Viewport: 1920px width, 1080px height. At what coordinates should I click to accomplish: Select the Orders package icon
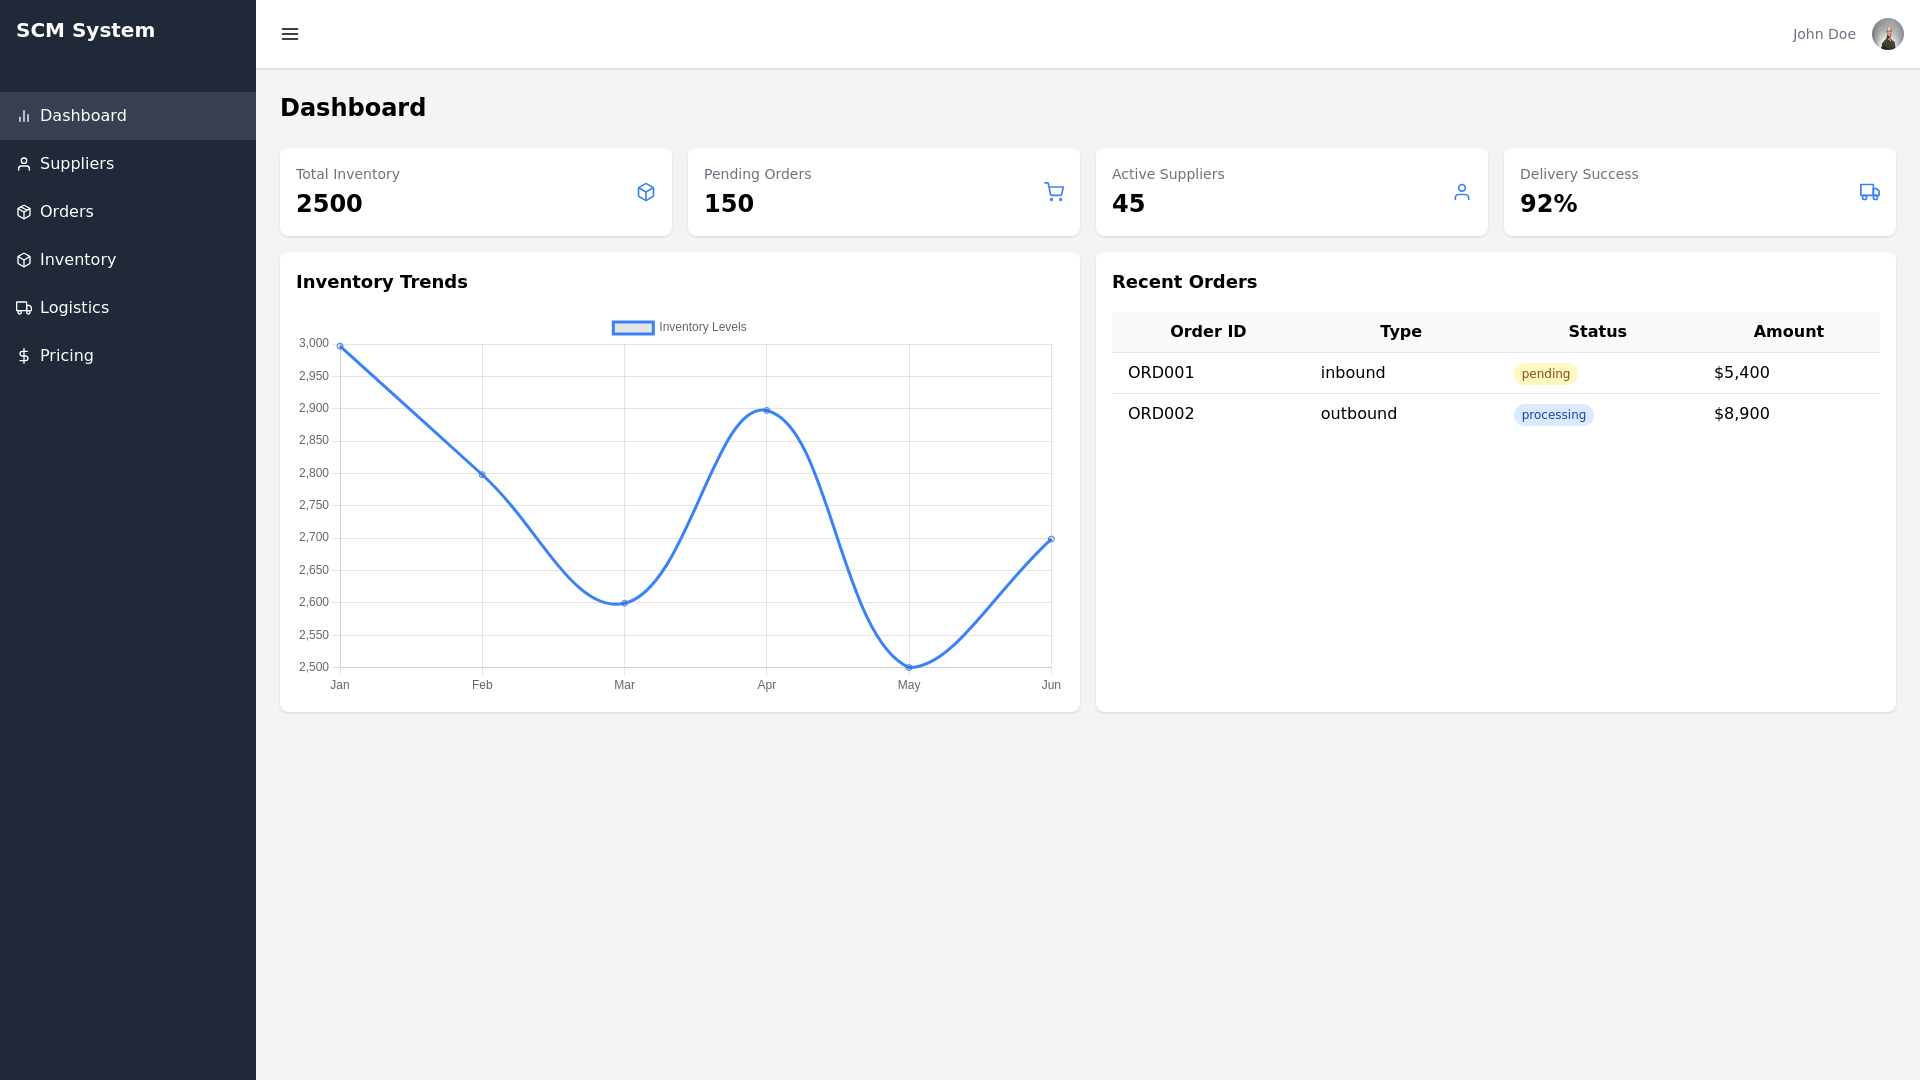[x=24, y=211]
